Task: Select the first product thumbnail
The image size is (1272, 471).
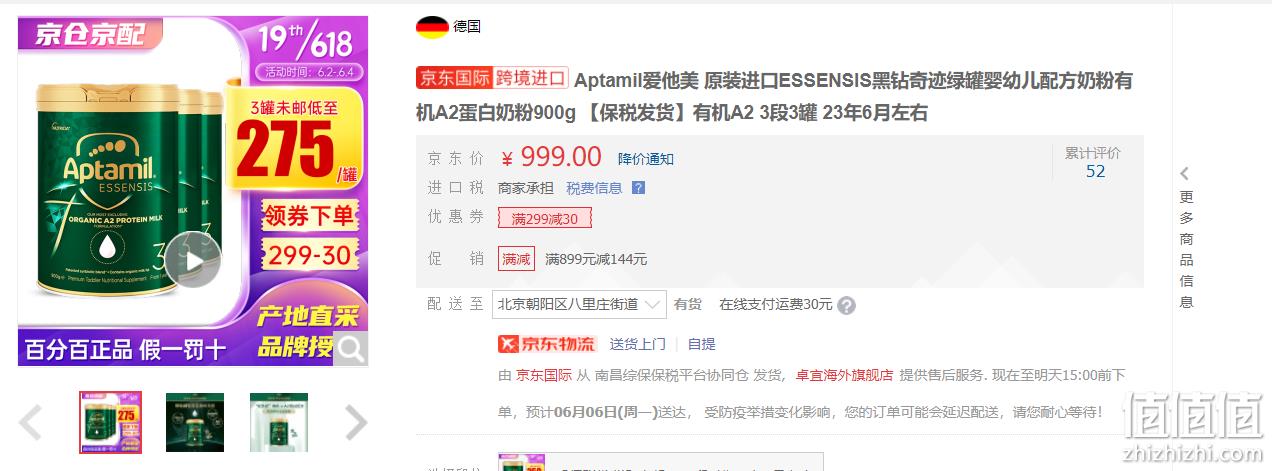Action: pyautogui.click(x=111, y=422)
